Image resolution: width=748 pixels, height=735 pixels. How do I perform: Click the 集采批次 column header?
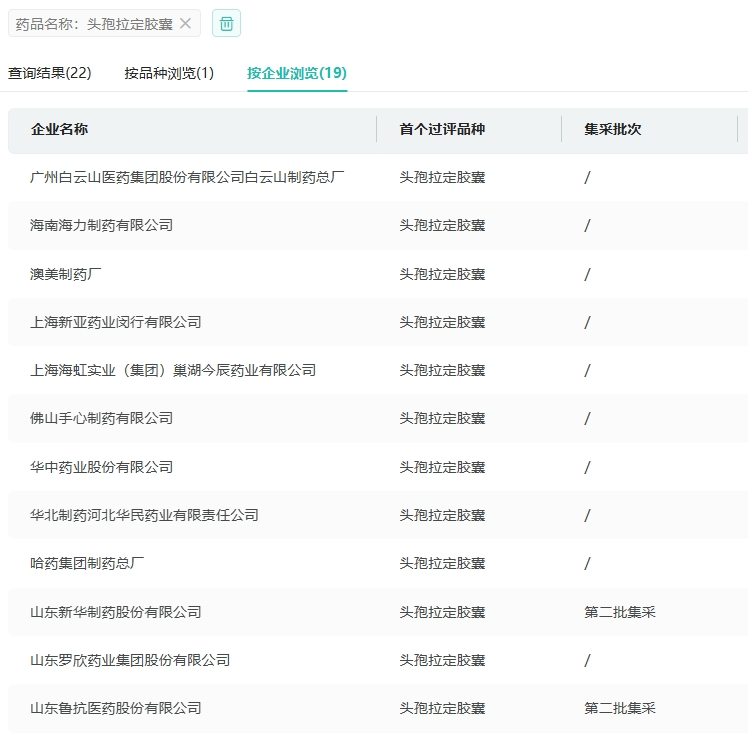613,129
